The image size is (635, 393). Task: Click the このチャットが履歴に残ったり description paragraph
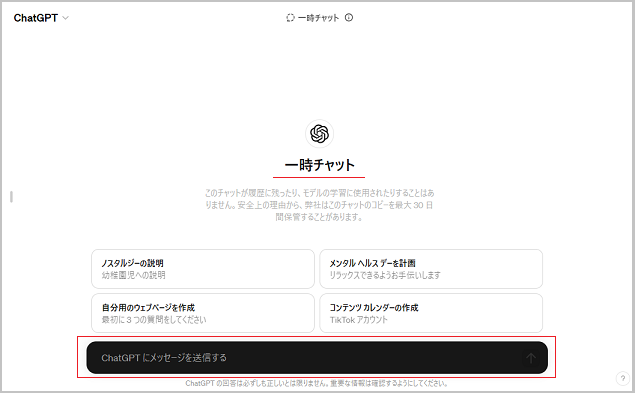[319, 205]
